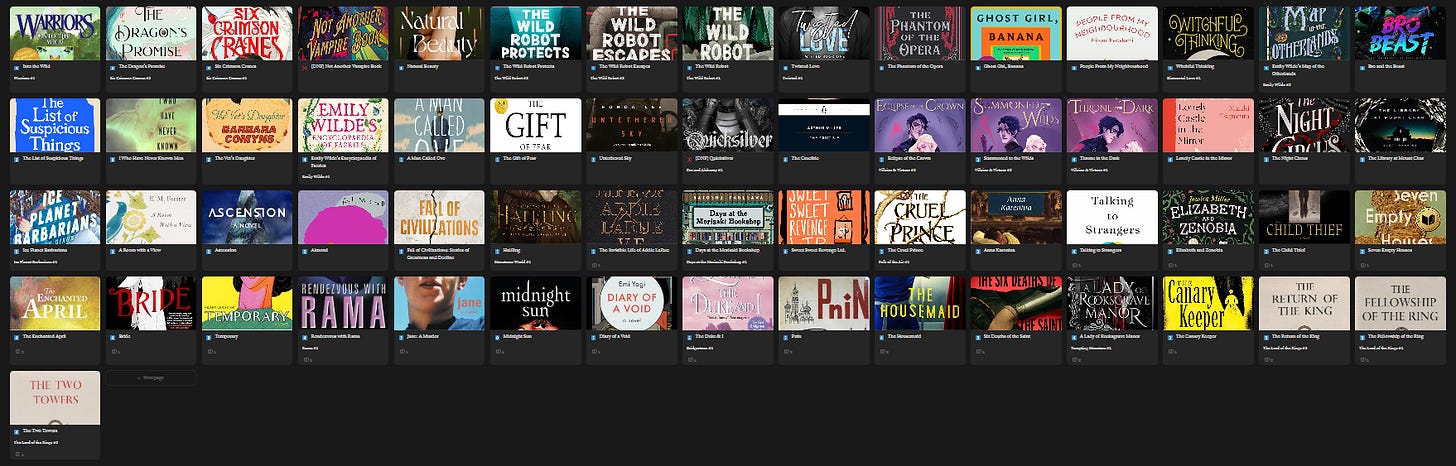Open the Ascension novel cover
Viewport: 1456px width, 466px height.
point(247,217)
